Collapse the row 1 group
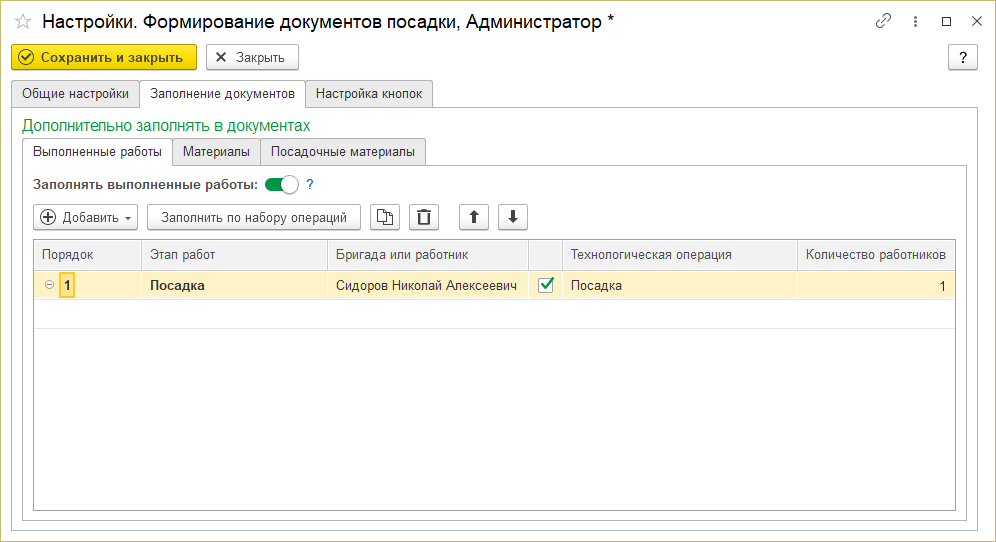 tap(49, 285)
